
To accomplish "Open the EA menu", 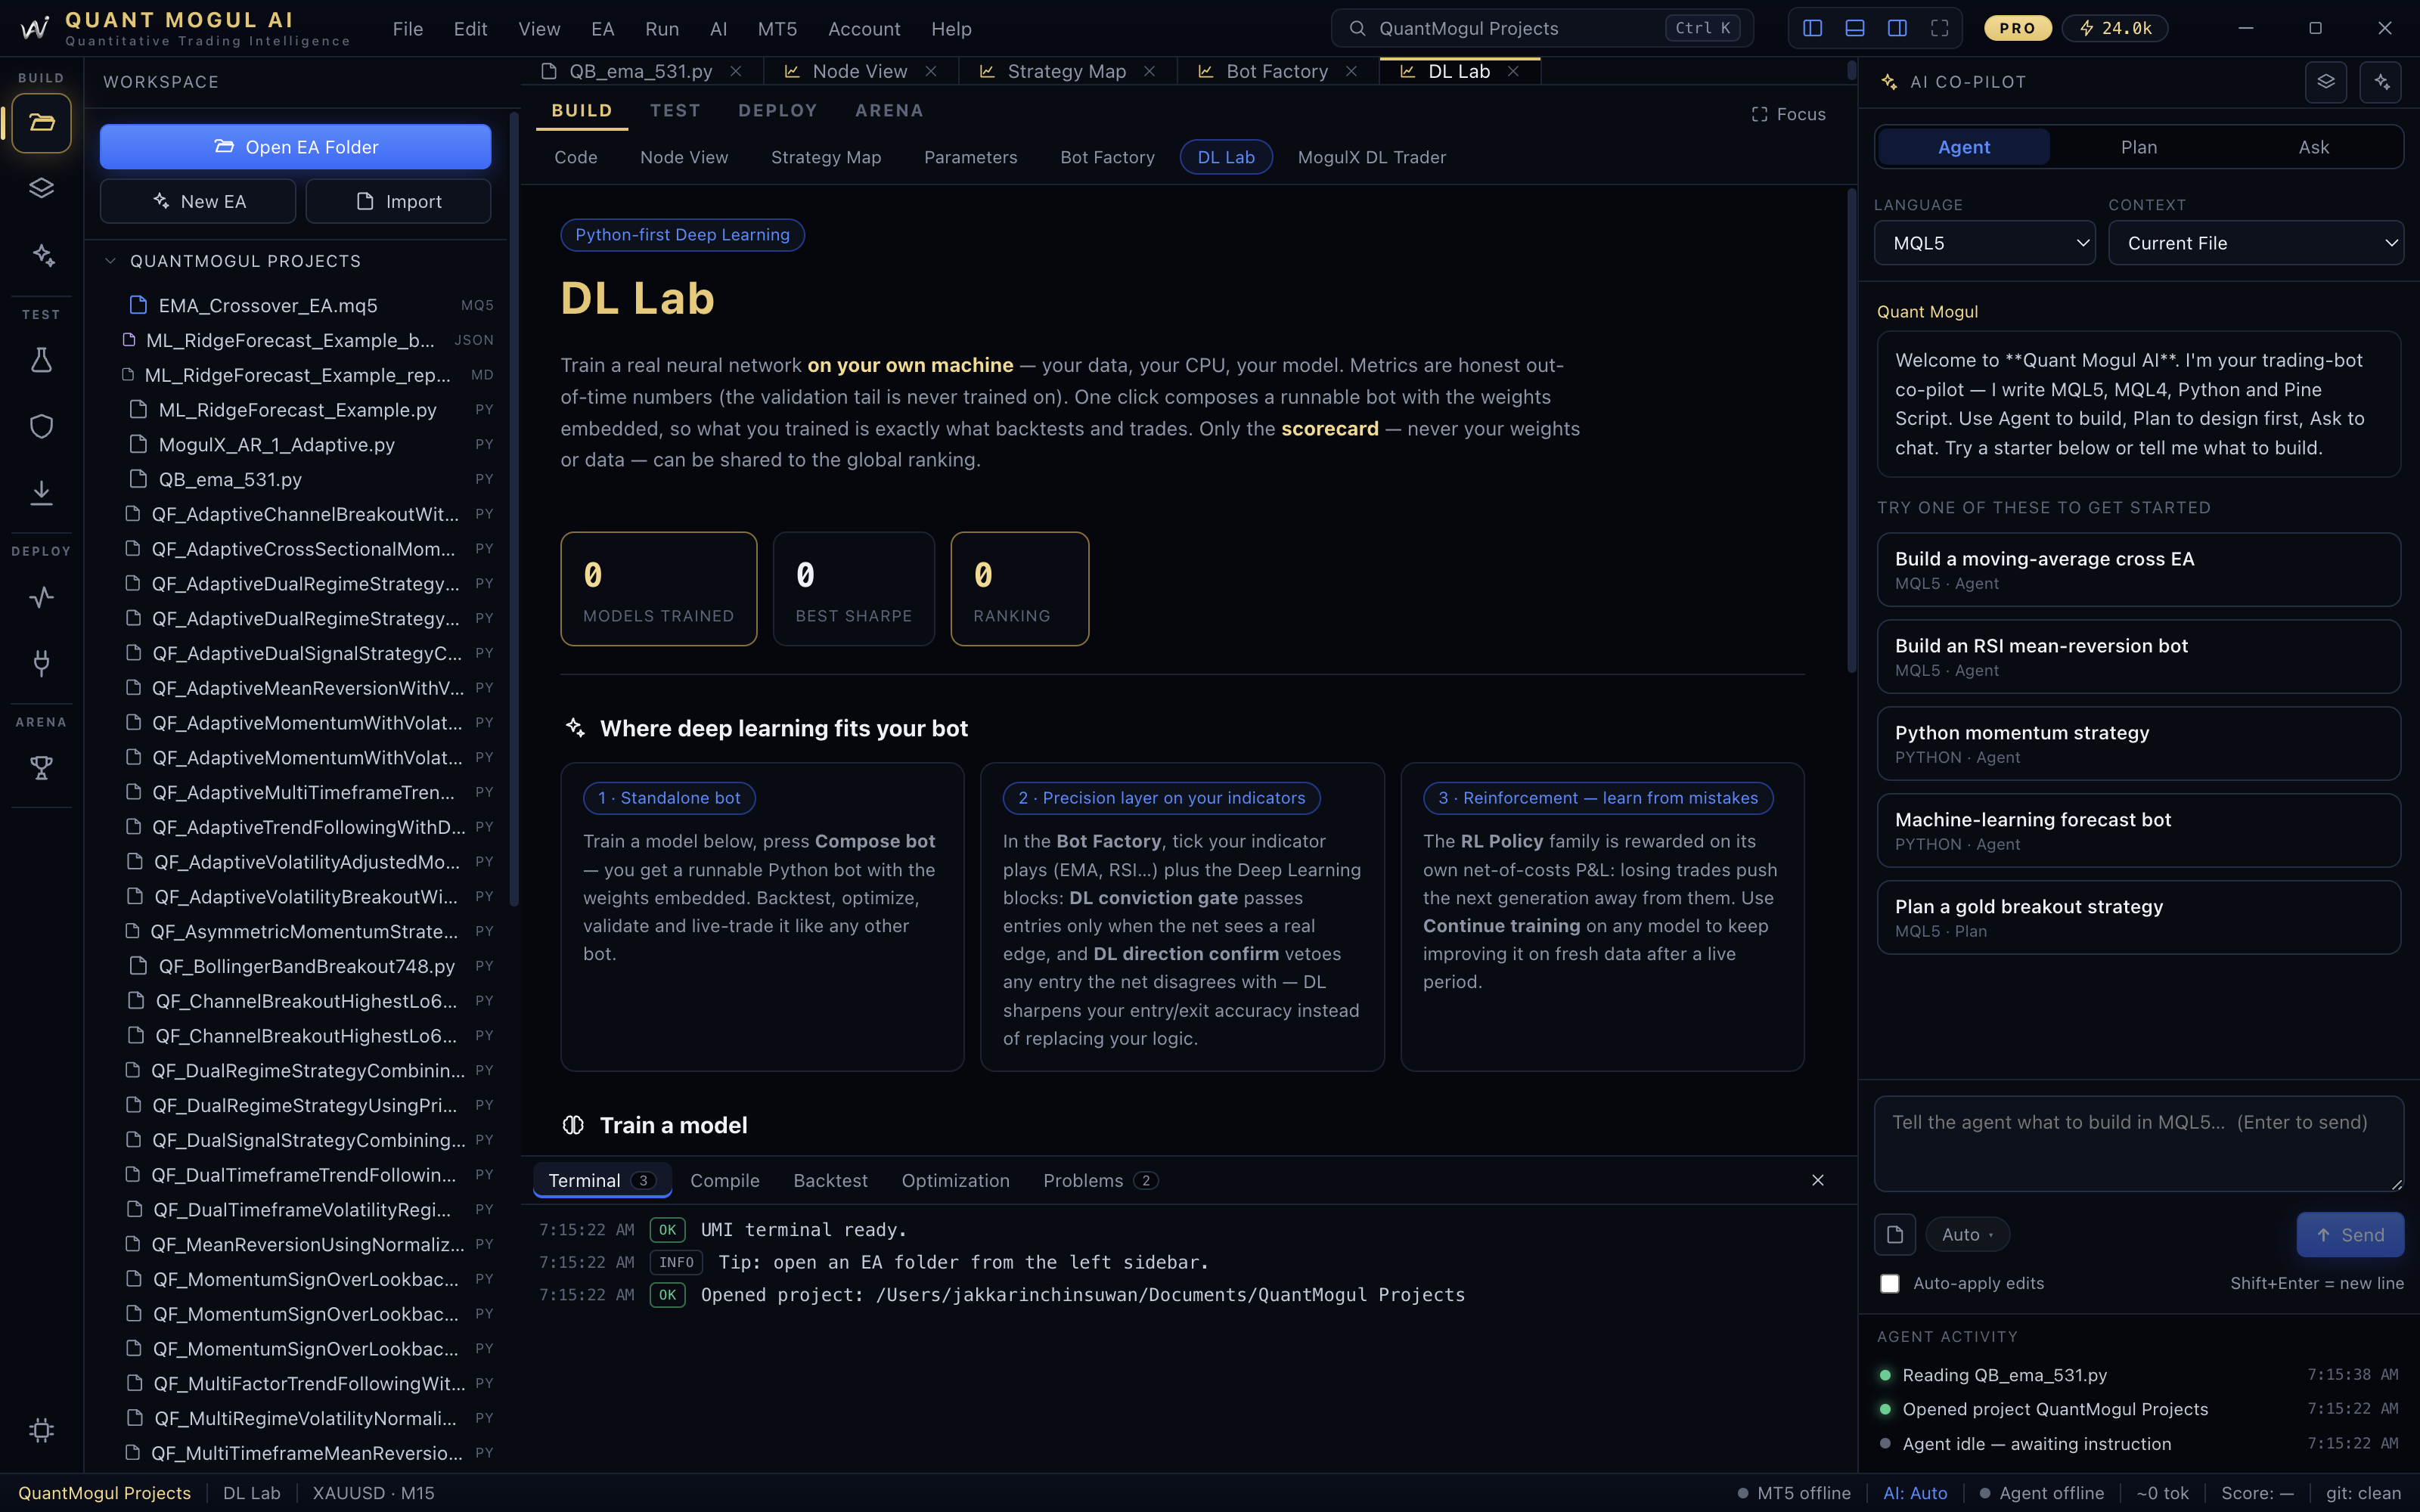I will [x=602, y=29].
